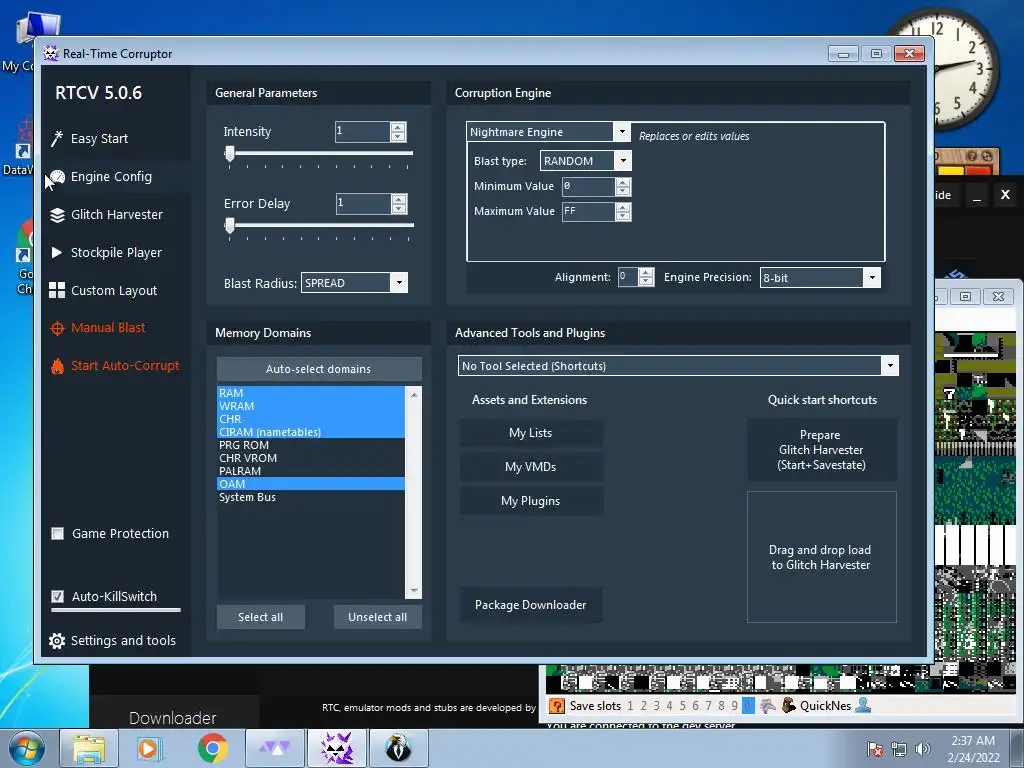Open Engine Precision 8-bit dropdown

872,278
